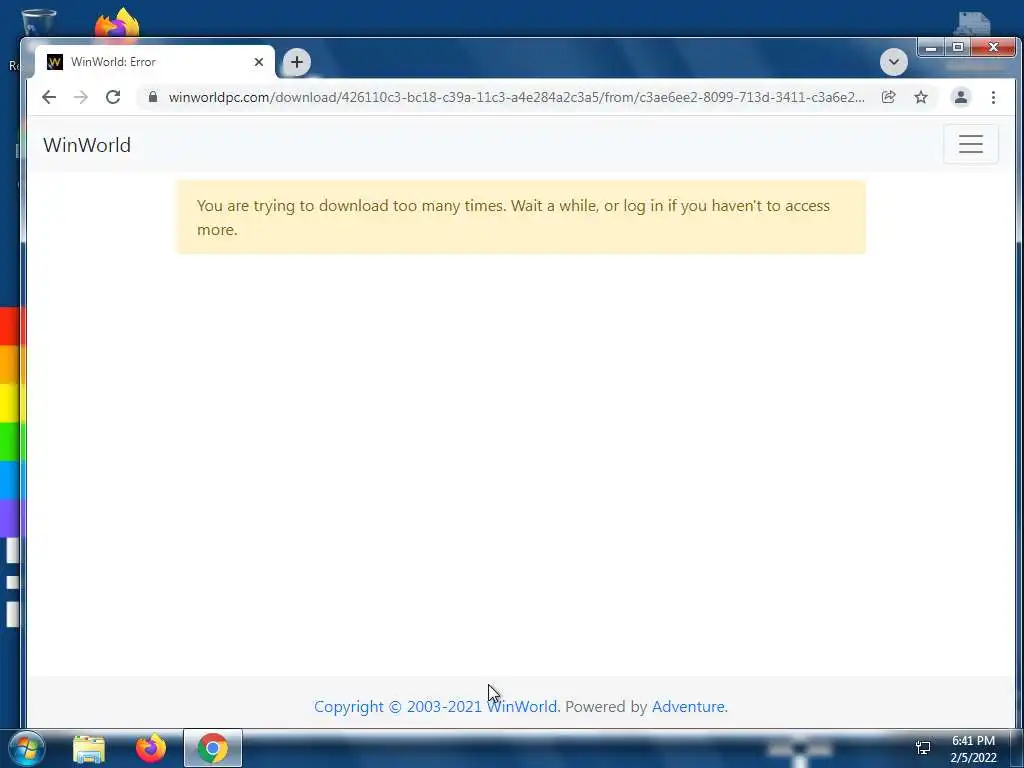Select the Chrome taskbar button

tap(212, 748)
